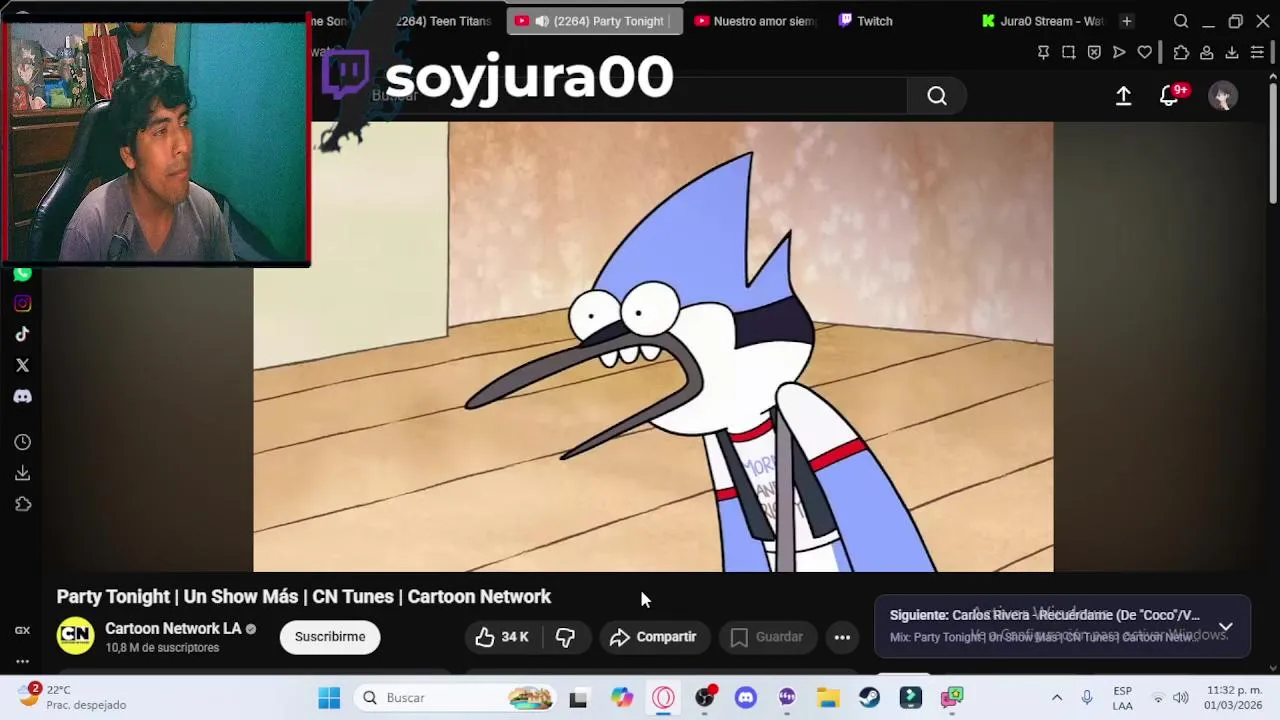This screenshot has height=720, width=1280.
Task: Open Opera GX from the taskbar
Action: point(664,698)
